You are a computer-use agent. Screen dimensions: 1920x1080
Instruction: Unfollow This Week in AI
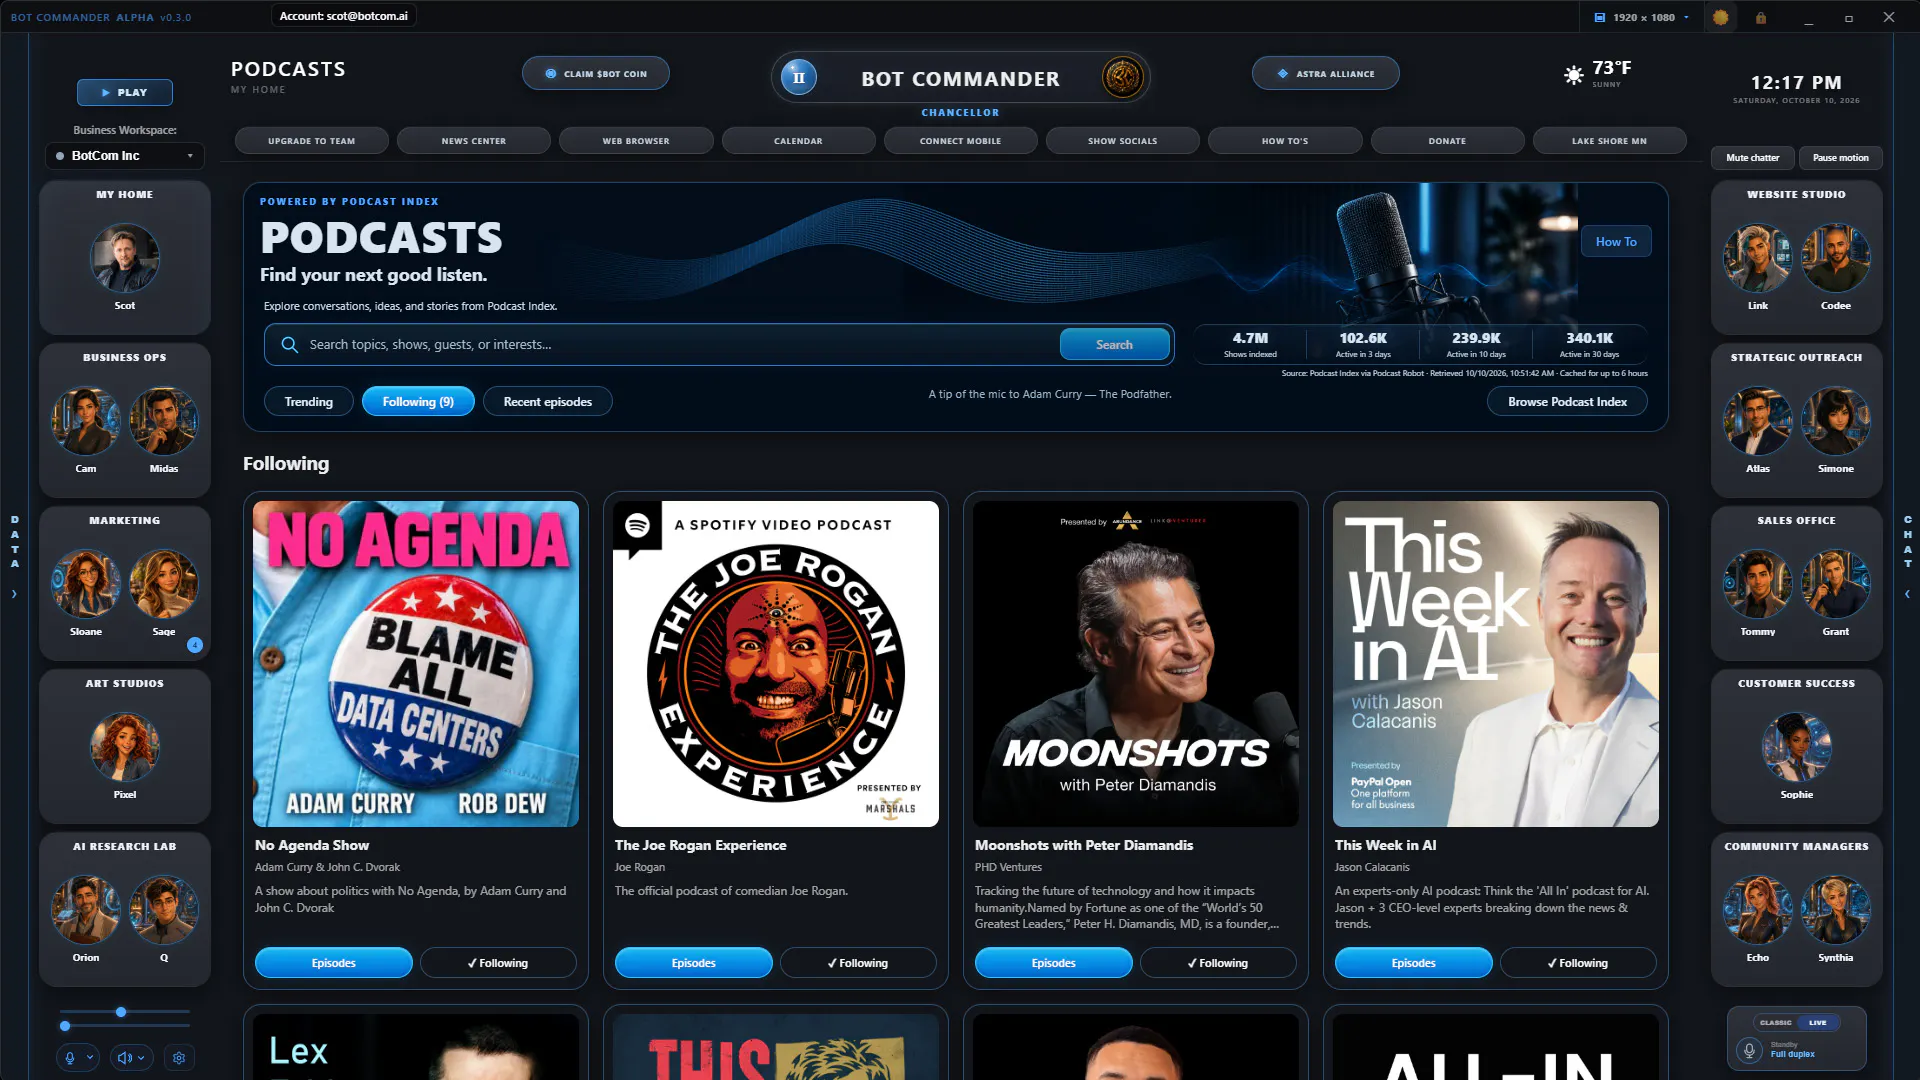[x=1578, y=963]
